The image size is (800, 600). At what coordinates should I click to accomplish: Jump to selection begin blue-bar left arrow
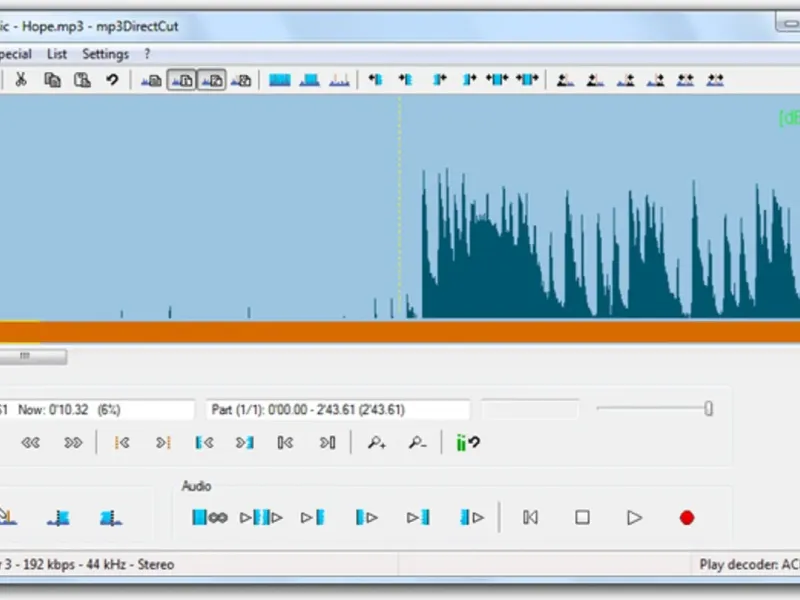tap(205, 443)
